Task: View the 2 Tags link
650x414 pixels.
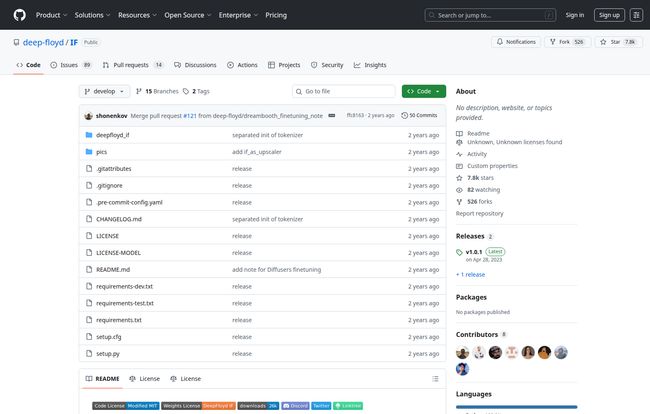Action: 196,91
